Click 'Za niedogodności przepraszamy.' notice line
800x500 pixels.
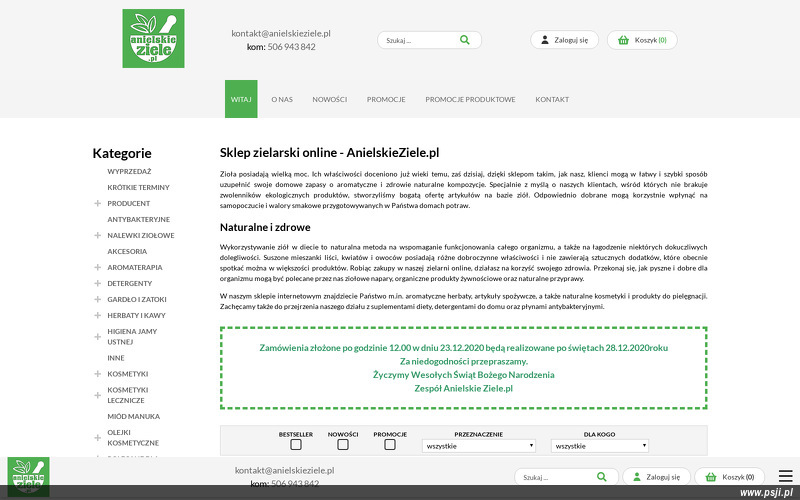pyautogui.click(x=463, y=361)
